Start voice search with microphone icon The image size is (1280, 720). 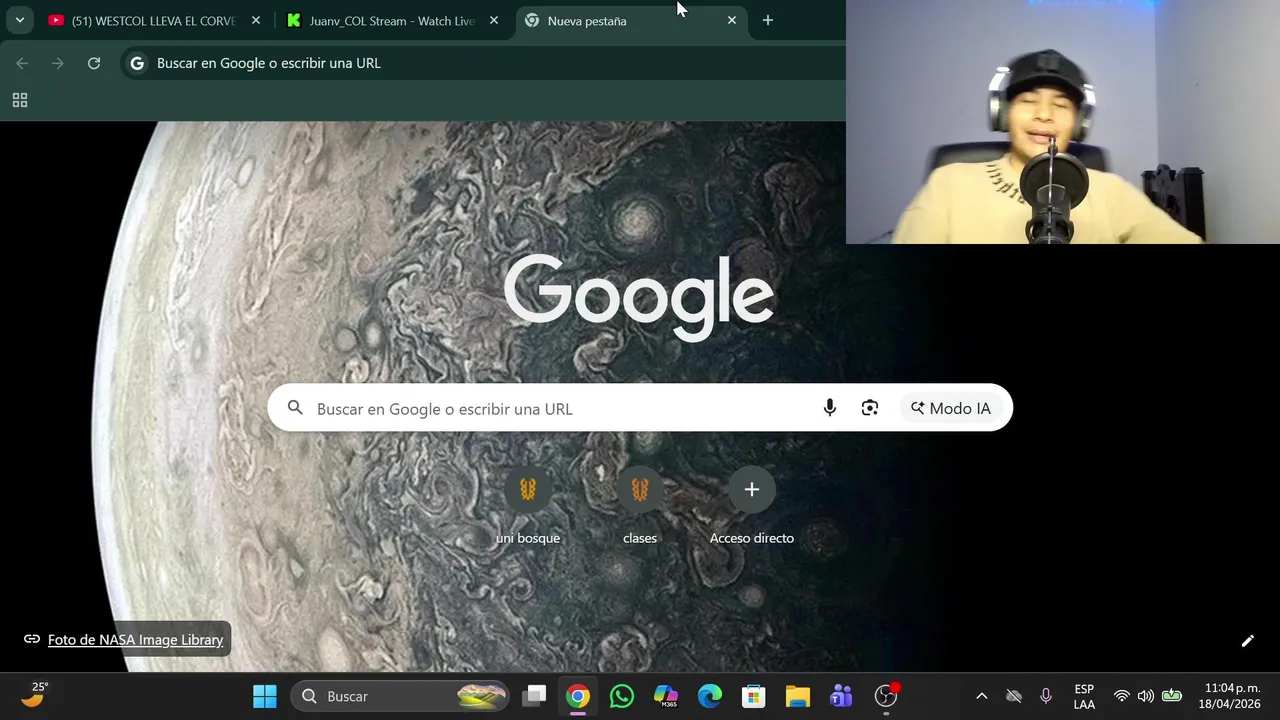click(829, 408)
